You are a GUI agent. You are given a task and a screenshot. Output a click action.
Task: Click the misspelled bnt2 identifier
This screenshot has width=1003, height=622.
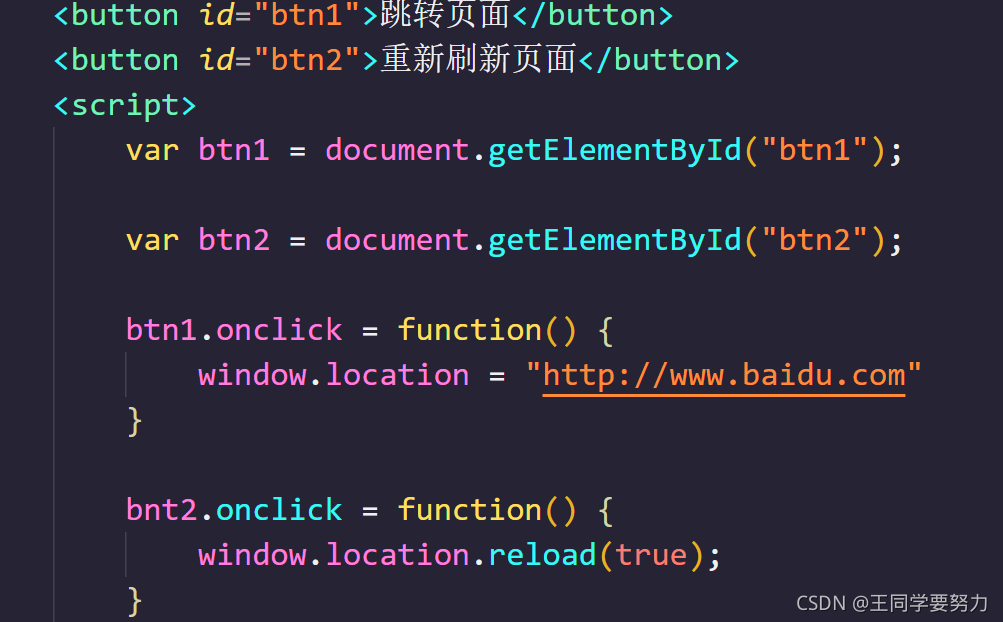(x=161, y=510)
